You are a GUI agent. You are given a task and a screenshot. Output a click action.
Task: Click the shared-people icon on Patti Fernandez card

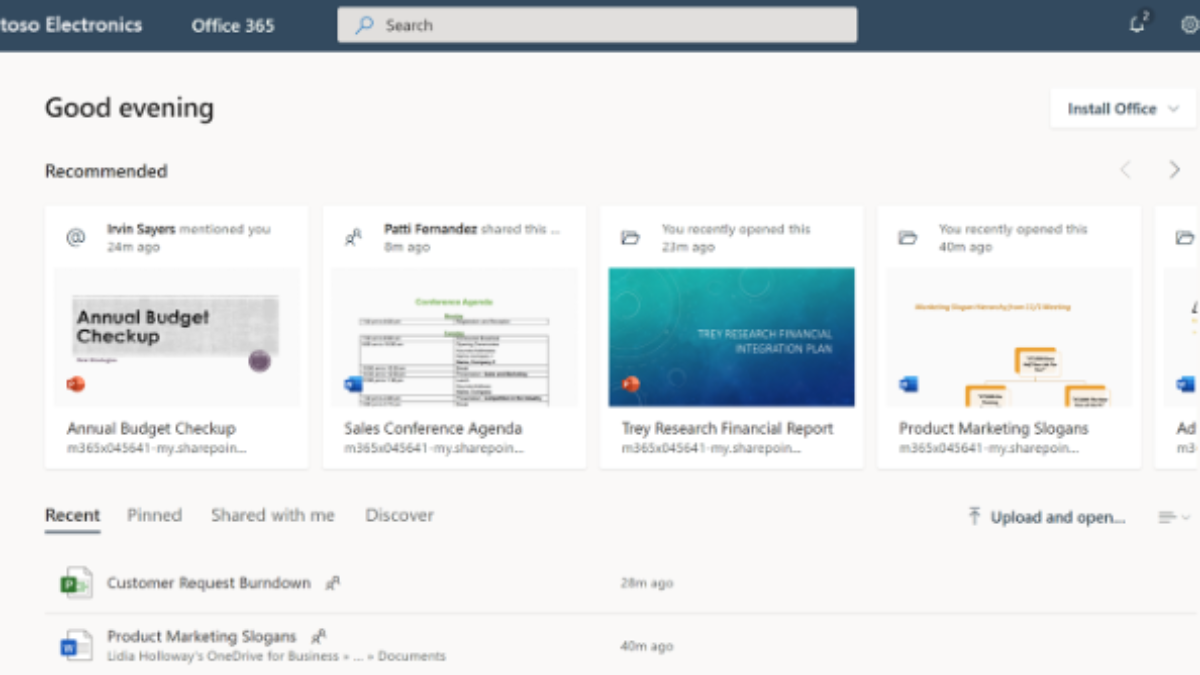352,237
